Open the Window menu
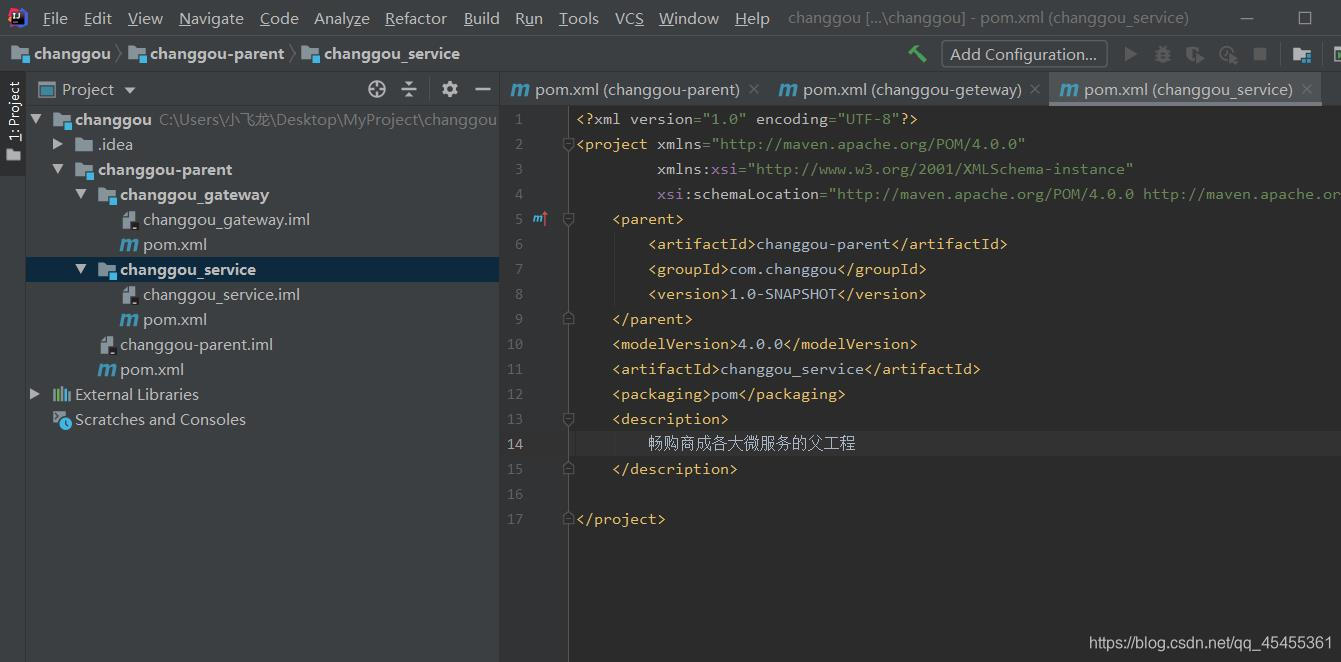This screenshot has height=662, width=1341. point(689,18)
